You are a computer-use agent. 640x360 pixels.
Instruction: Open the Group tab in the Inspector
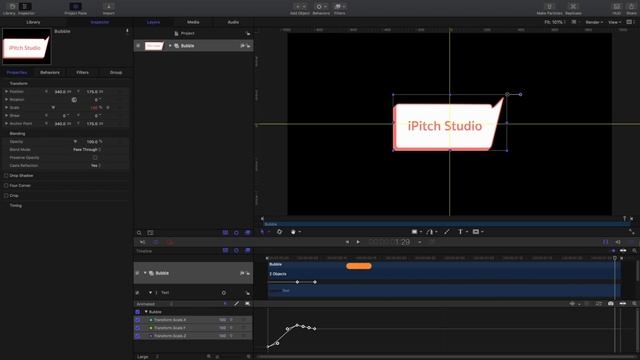tap(116, 72)
